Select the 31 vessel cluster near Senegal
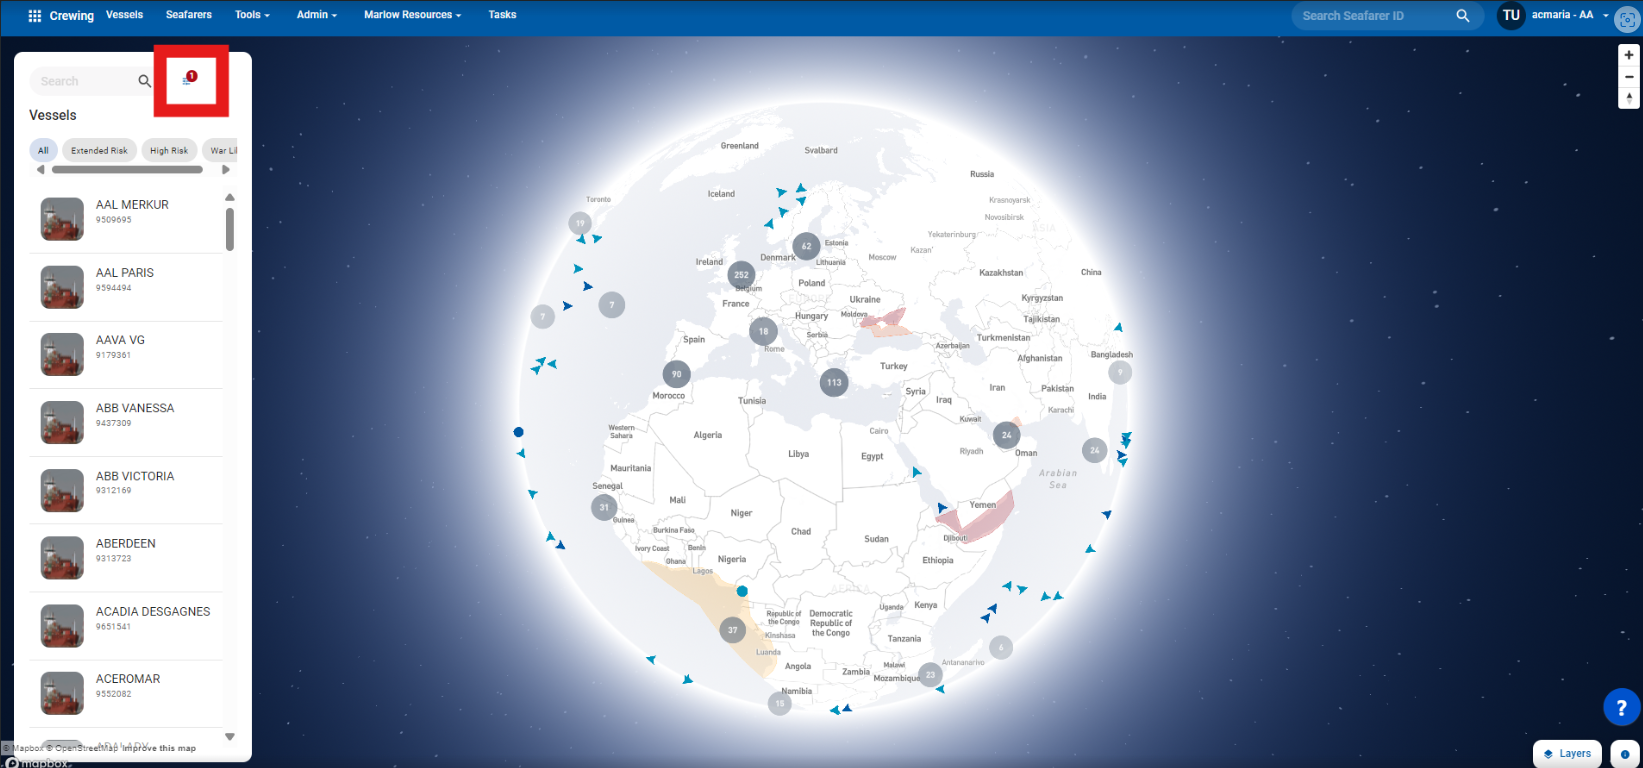Screen dimensions: 1643x768 (x=604, y=507)
